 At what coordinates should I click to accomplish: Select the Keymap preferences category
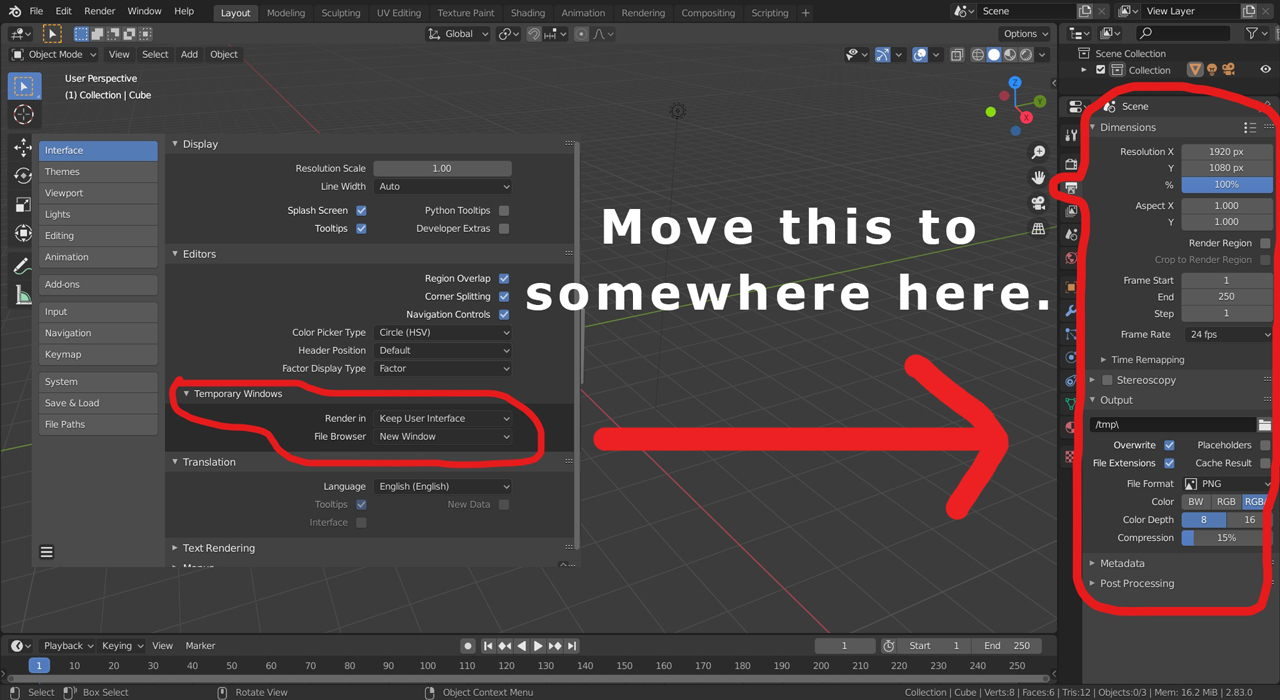[98, 355]
